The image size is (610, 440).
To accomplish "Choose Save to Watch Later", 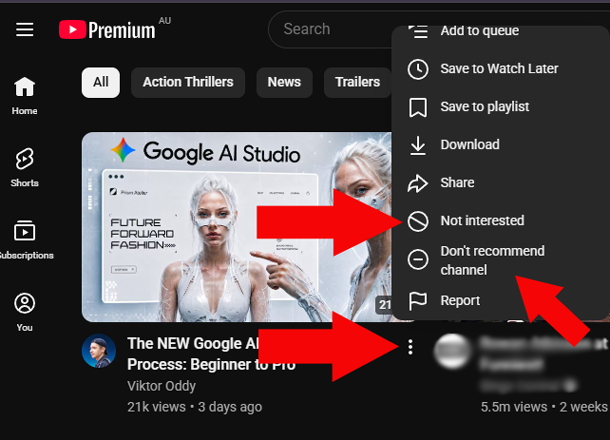I will coord(501,69).
